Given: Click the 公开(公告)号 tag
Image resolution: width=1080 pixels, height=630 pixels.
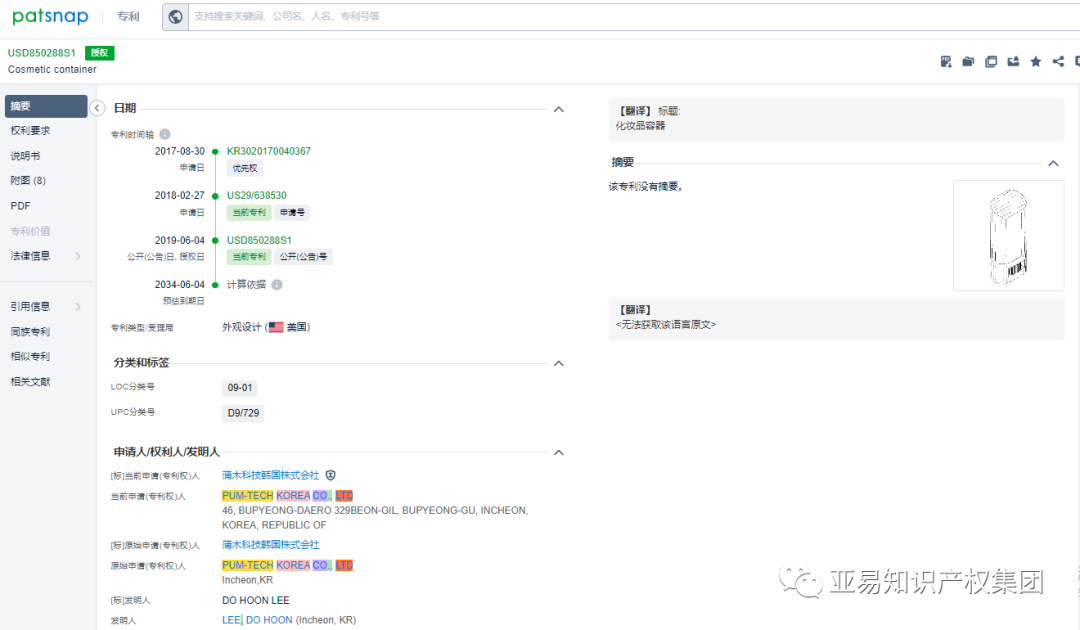Looking at the screenshot, I should click(303, 257).
